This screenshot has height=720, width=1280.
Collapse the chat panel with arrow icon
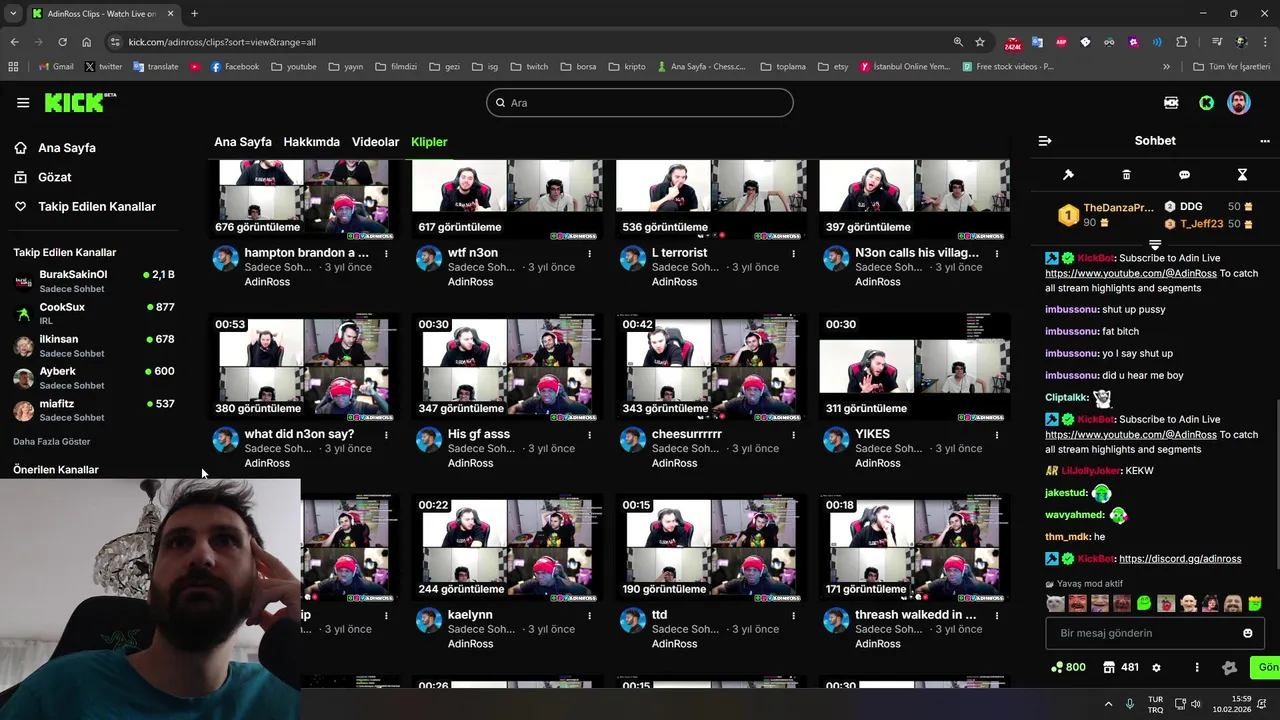[1045, 141]
